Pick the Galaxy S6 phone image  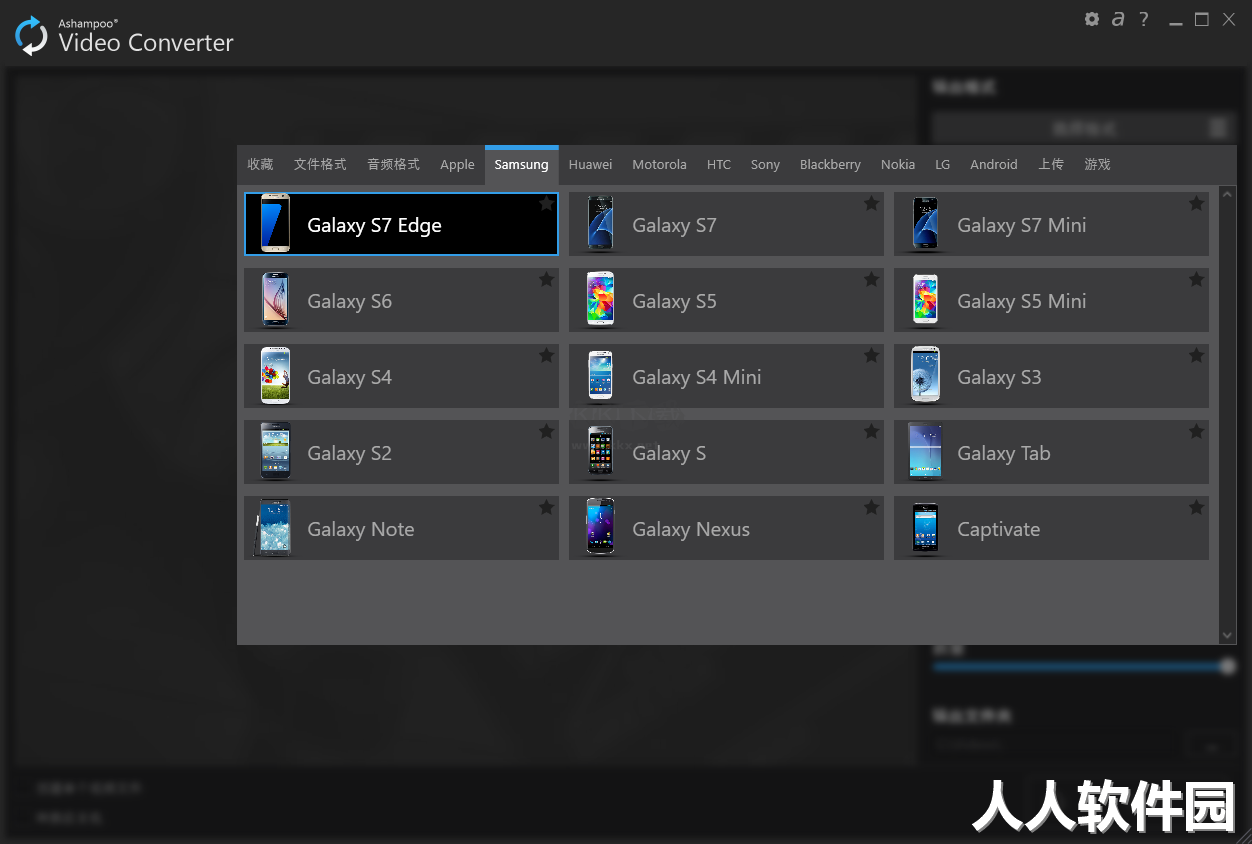click(275, 300)
